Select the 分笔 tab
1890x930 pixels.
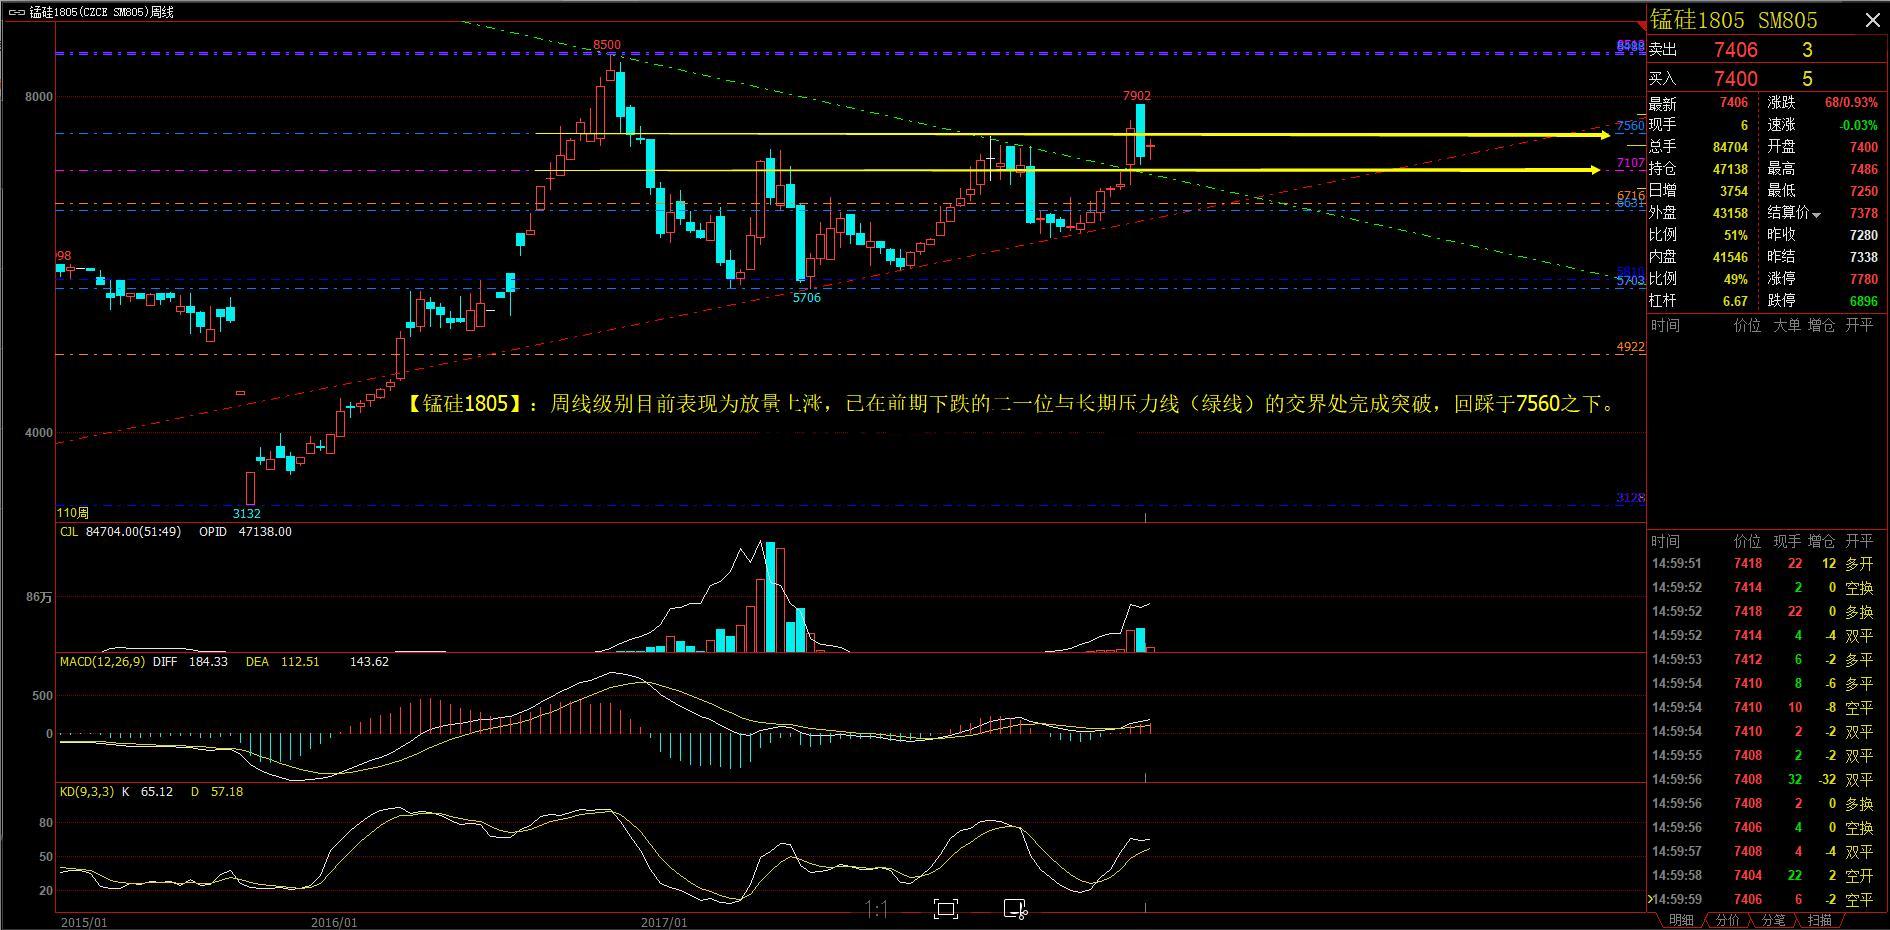coord(1773,920)
